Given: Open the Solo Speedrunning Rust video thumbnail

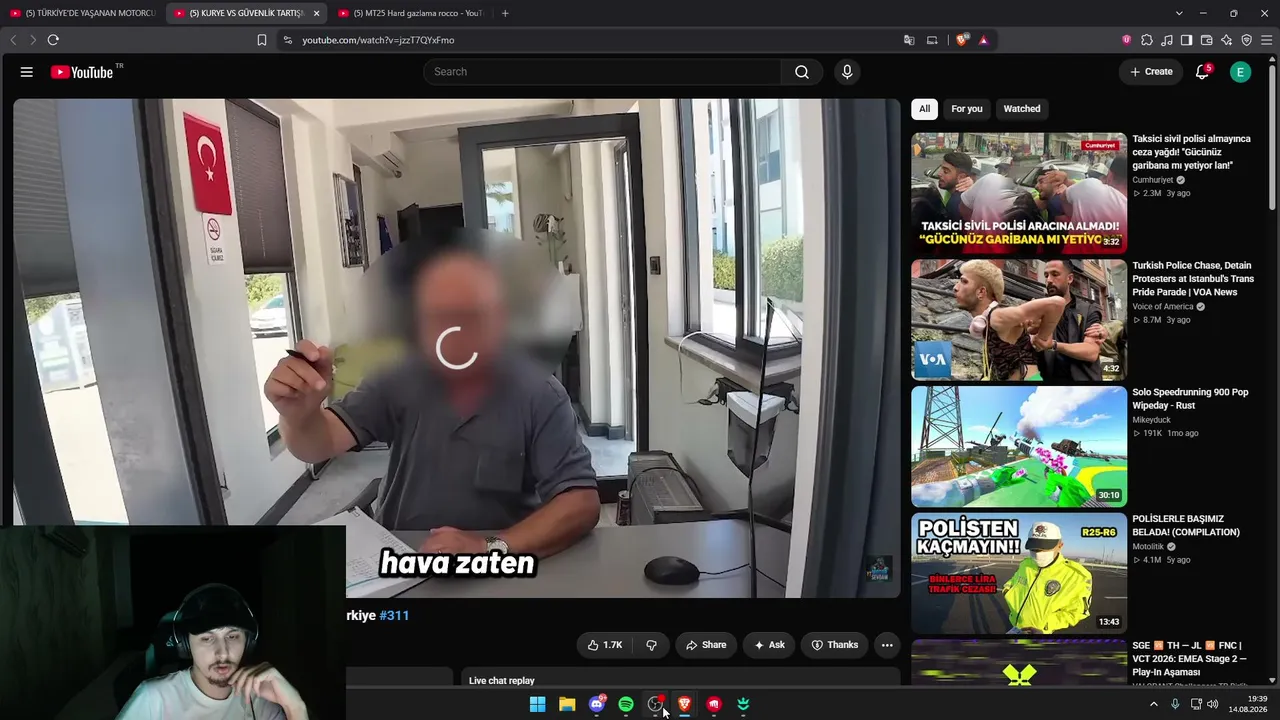Looking at the screenshot, I should tap(1019, 447).
